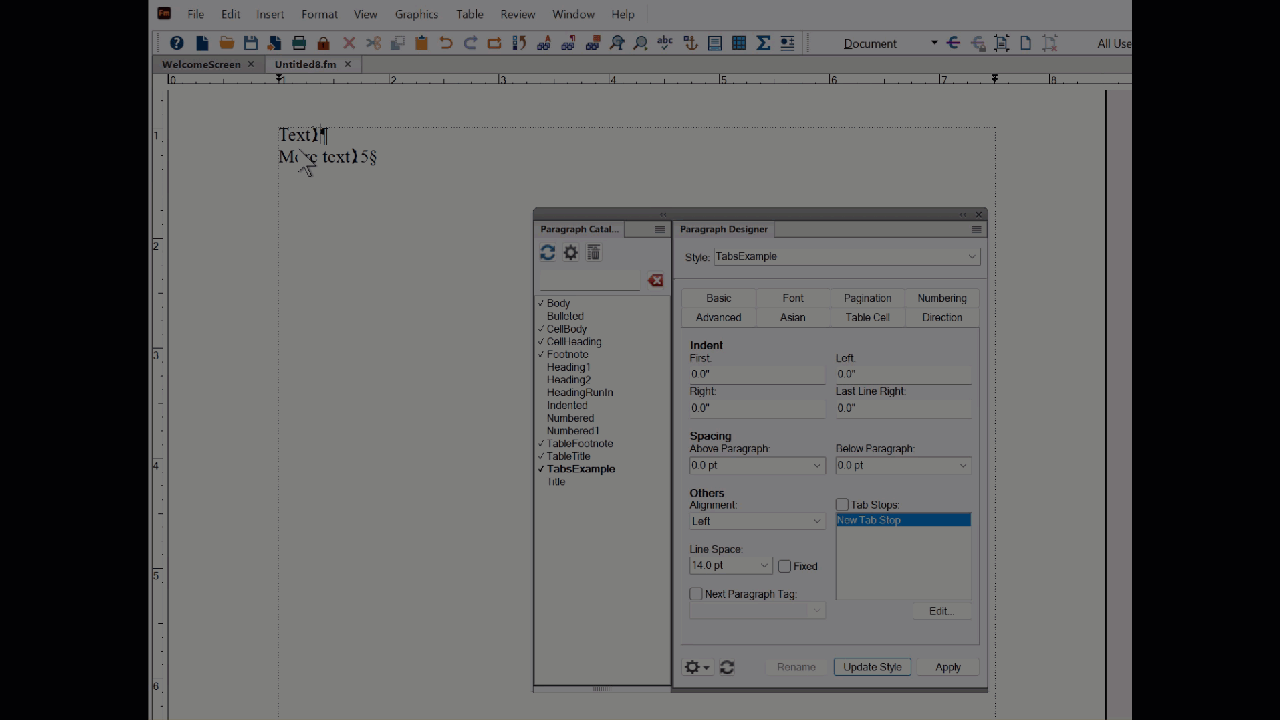Click the Update Style button

coord(872,667)
